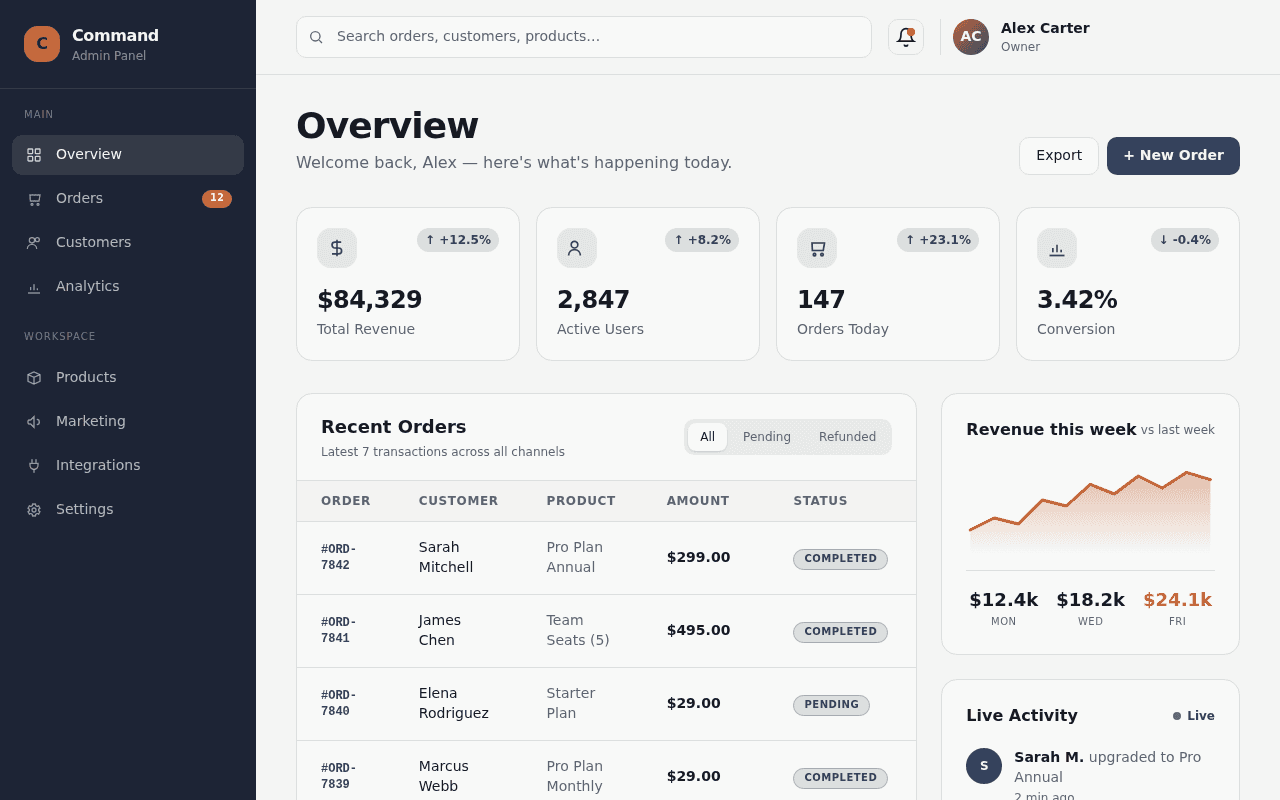
Task: Click Alex Carter profile avatar
Action: 971,37
